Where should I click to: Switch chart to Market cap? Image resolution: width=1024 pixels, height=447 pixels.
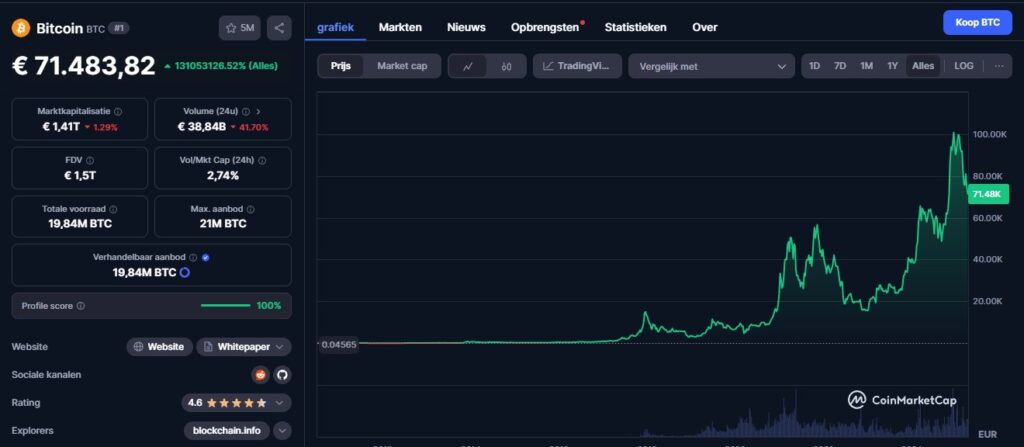(402, 66)
